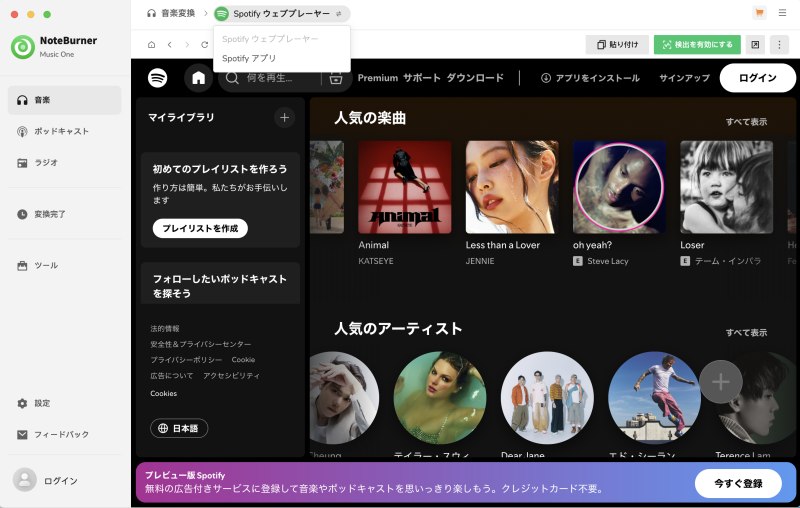Open player in external window icon
This screenshot has width=800, height=508.
click(755, 45)
